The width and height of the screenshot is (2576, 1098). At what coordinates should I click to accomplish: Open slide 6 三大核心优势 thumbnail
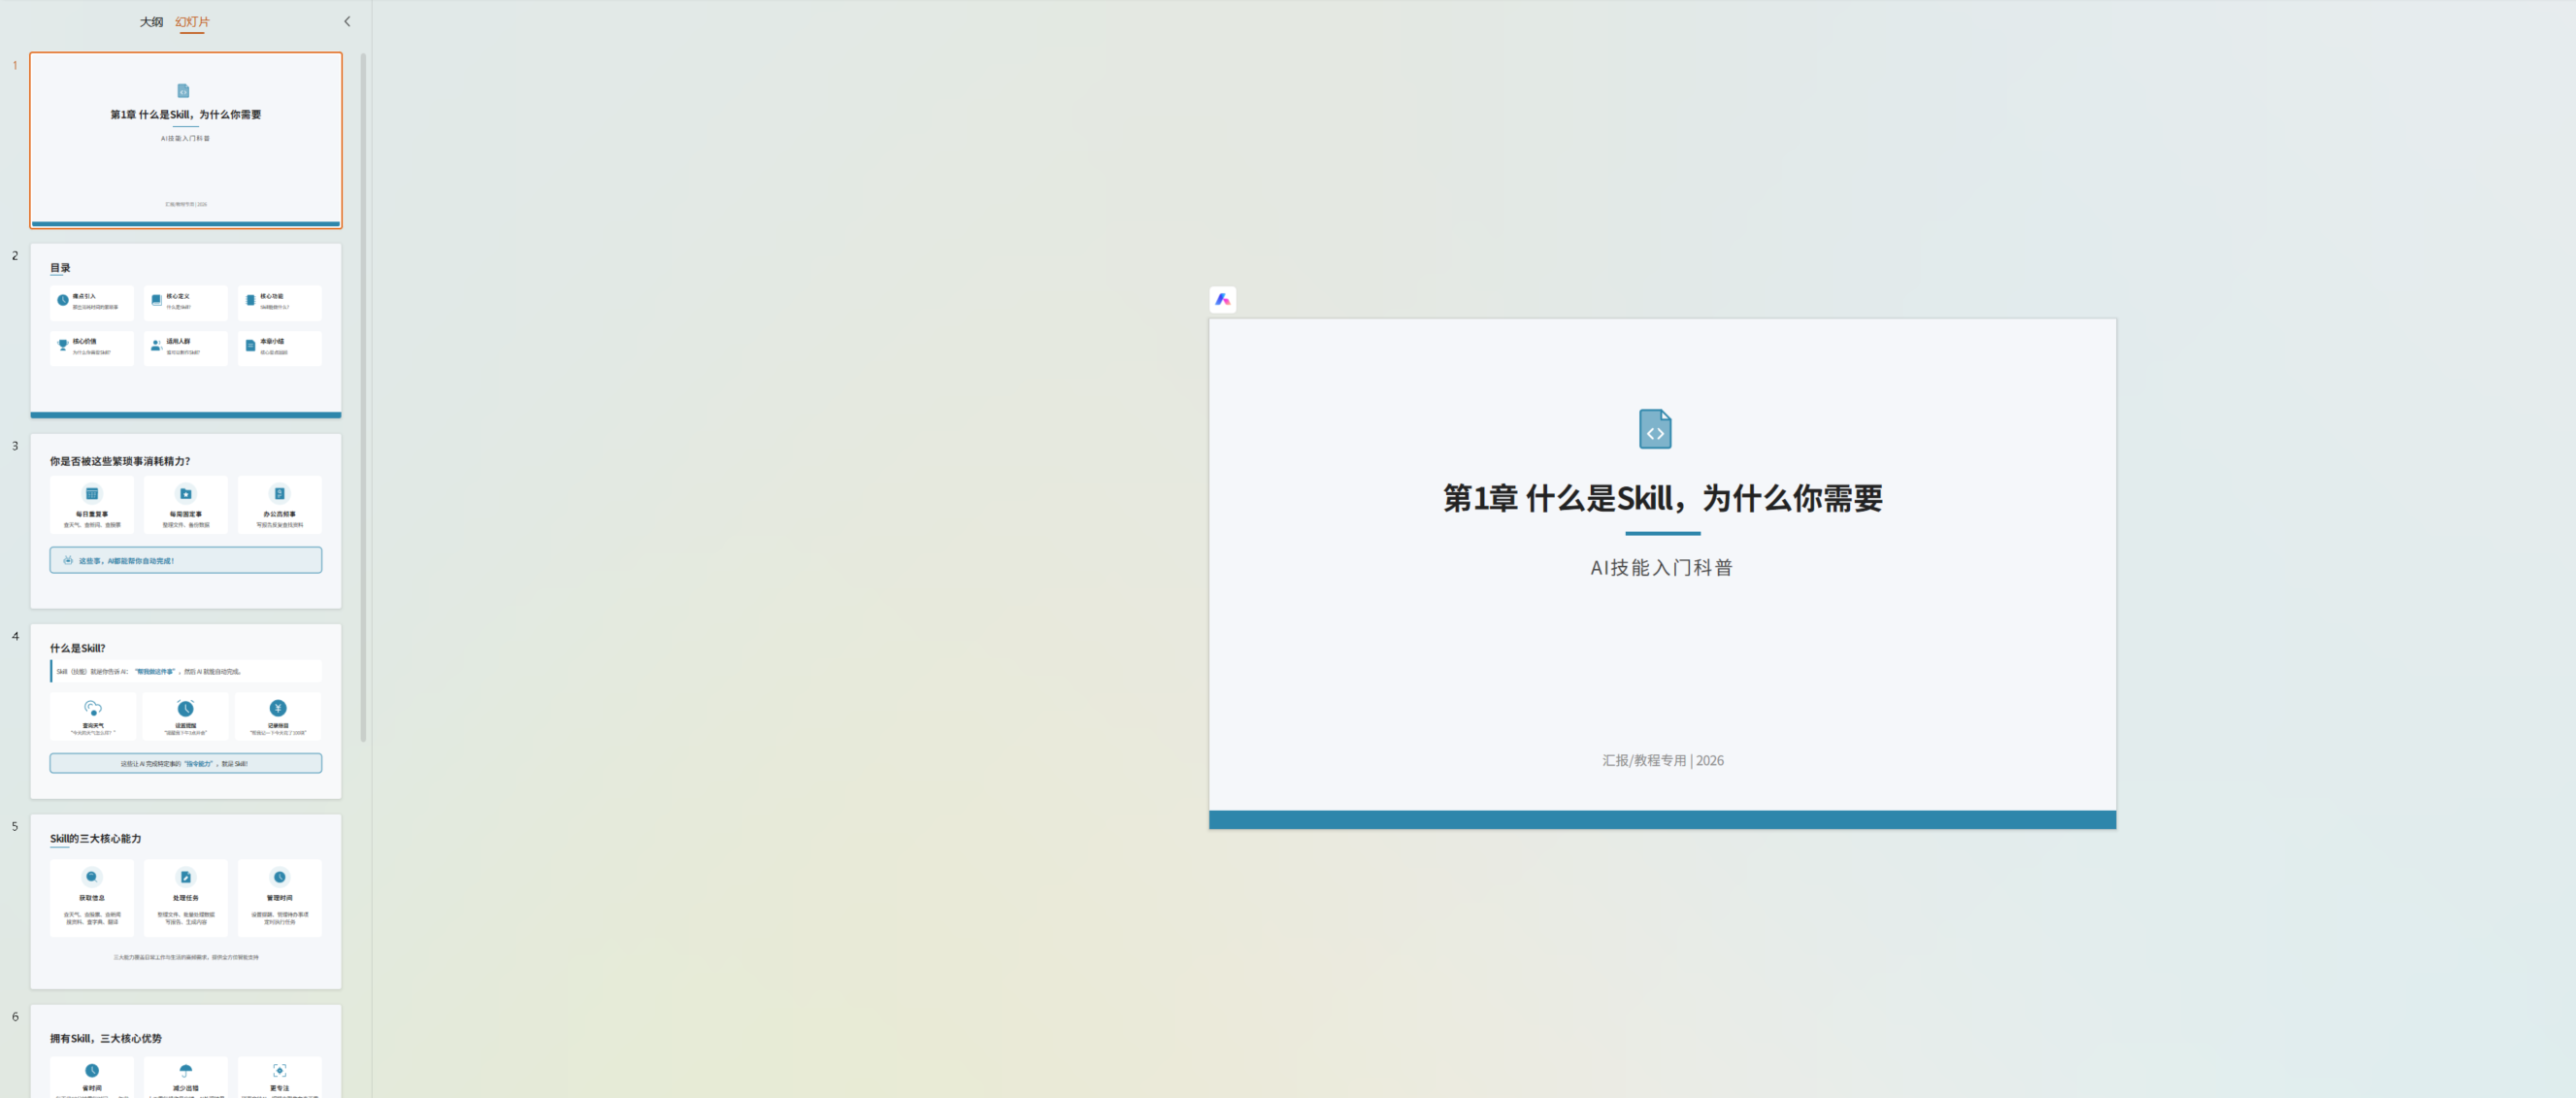(186, 1050)
